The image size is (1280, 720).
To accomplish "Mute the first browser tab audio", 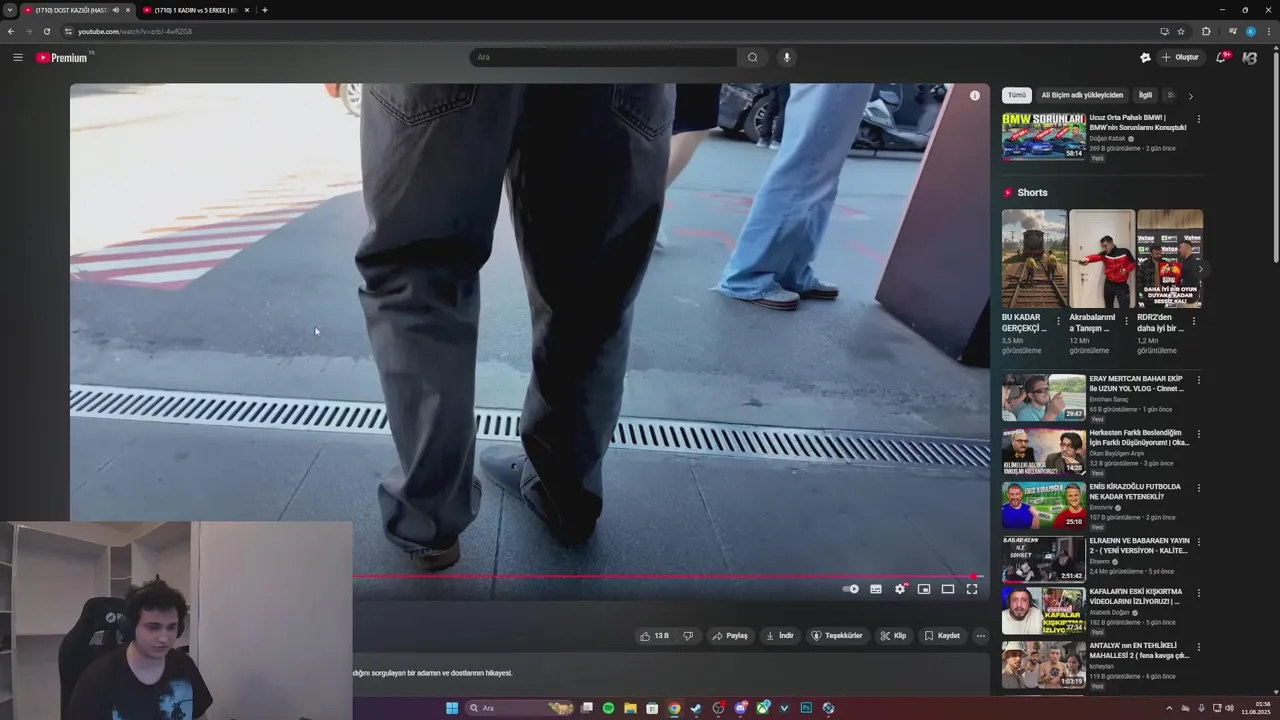I will pos(116,10).
